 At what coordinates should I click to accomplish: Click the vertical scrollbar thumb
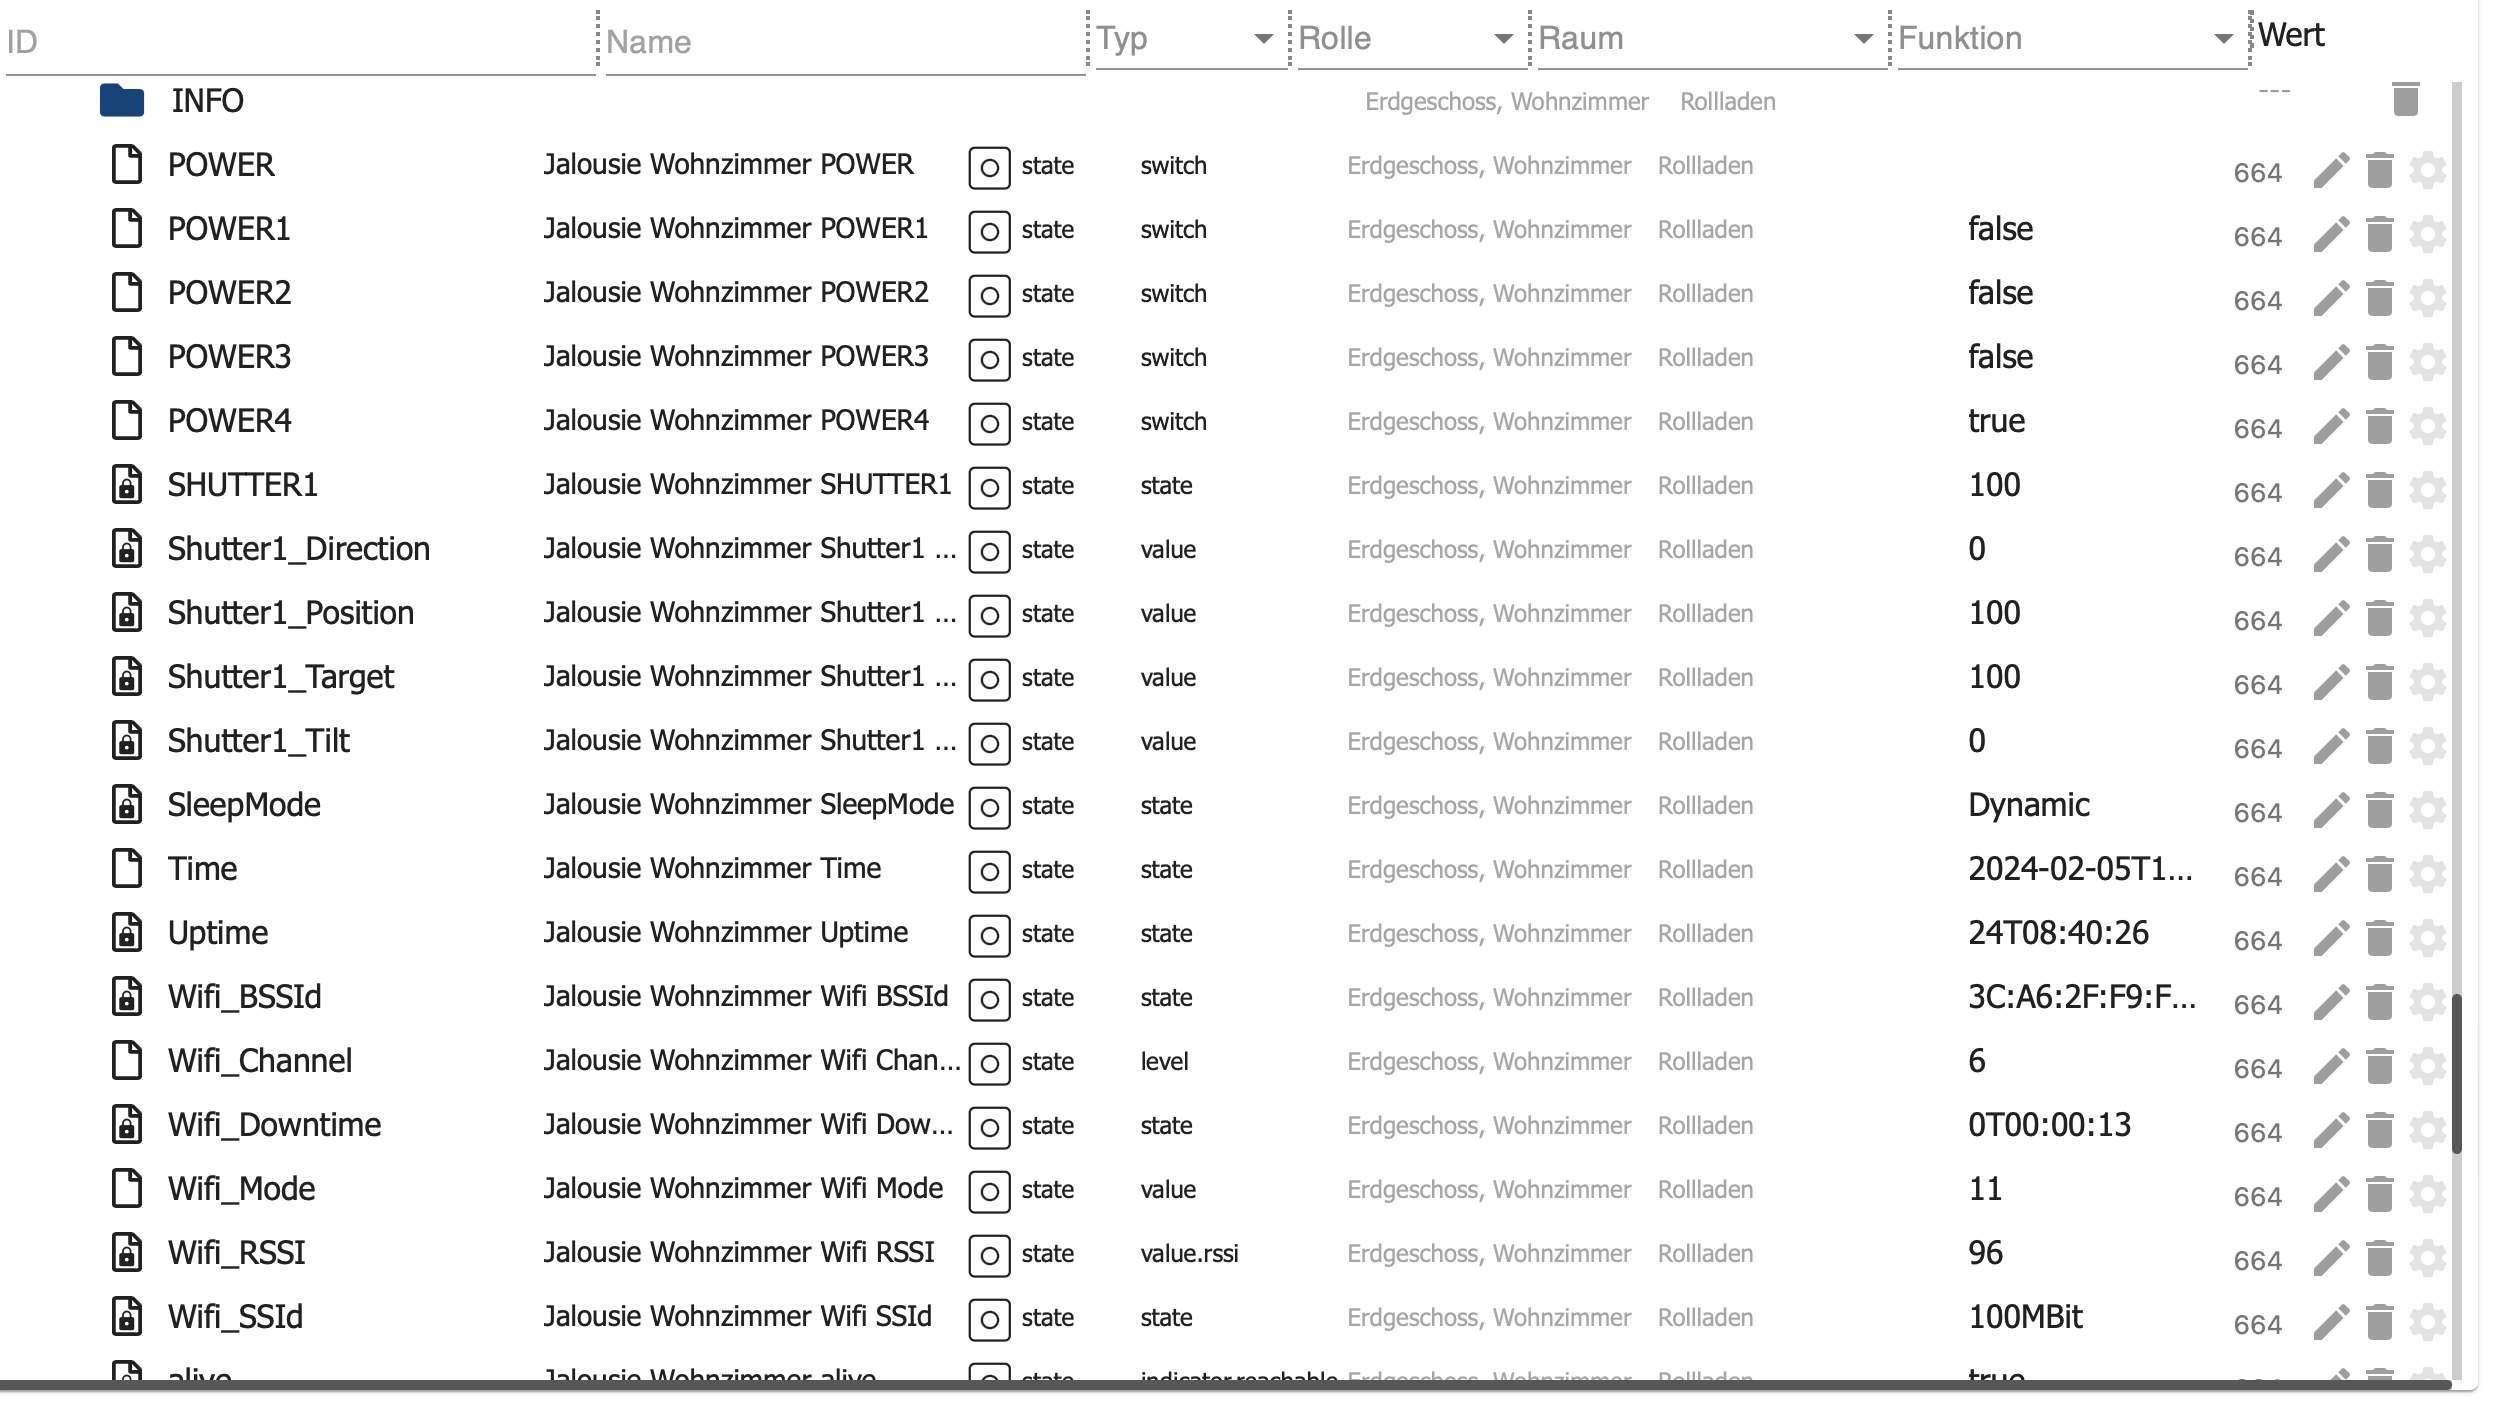tap(2456, 1072)
